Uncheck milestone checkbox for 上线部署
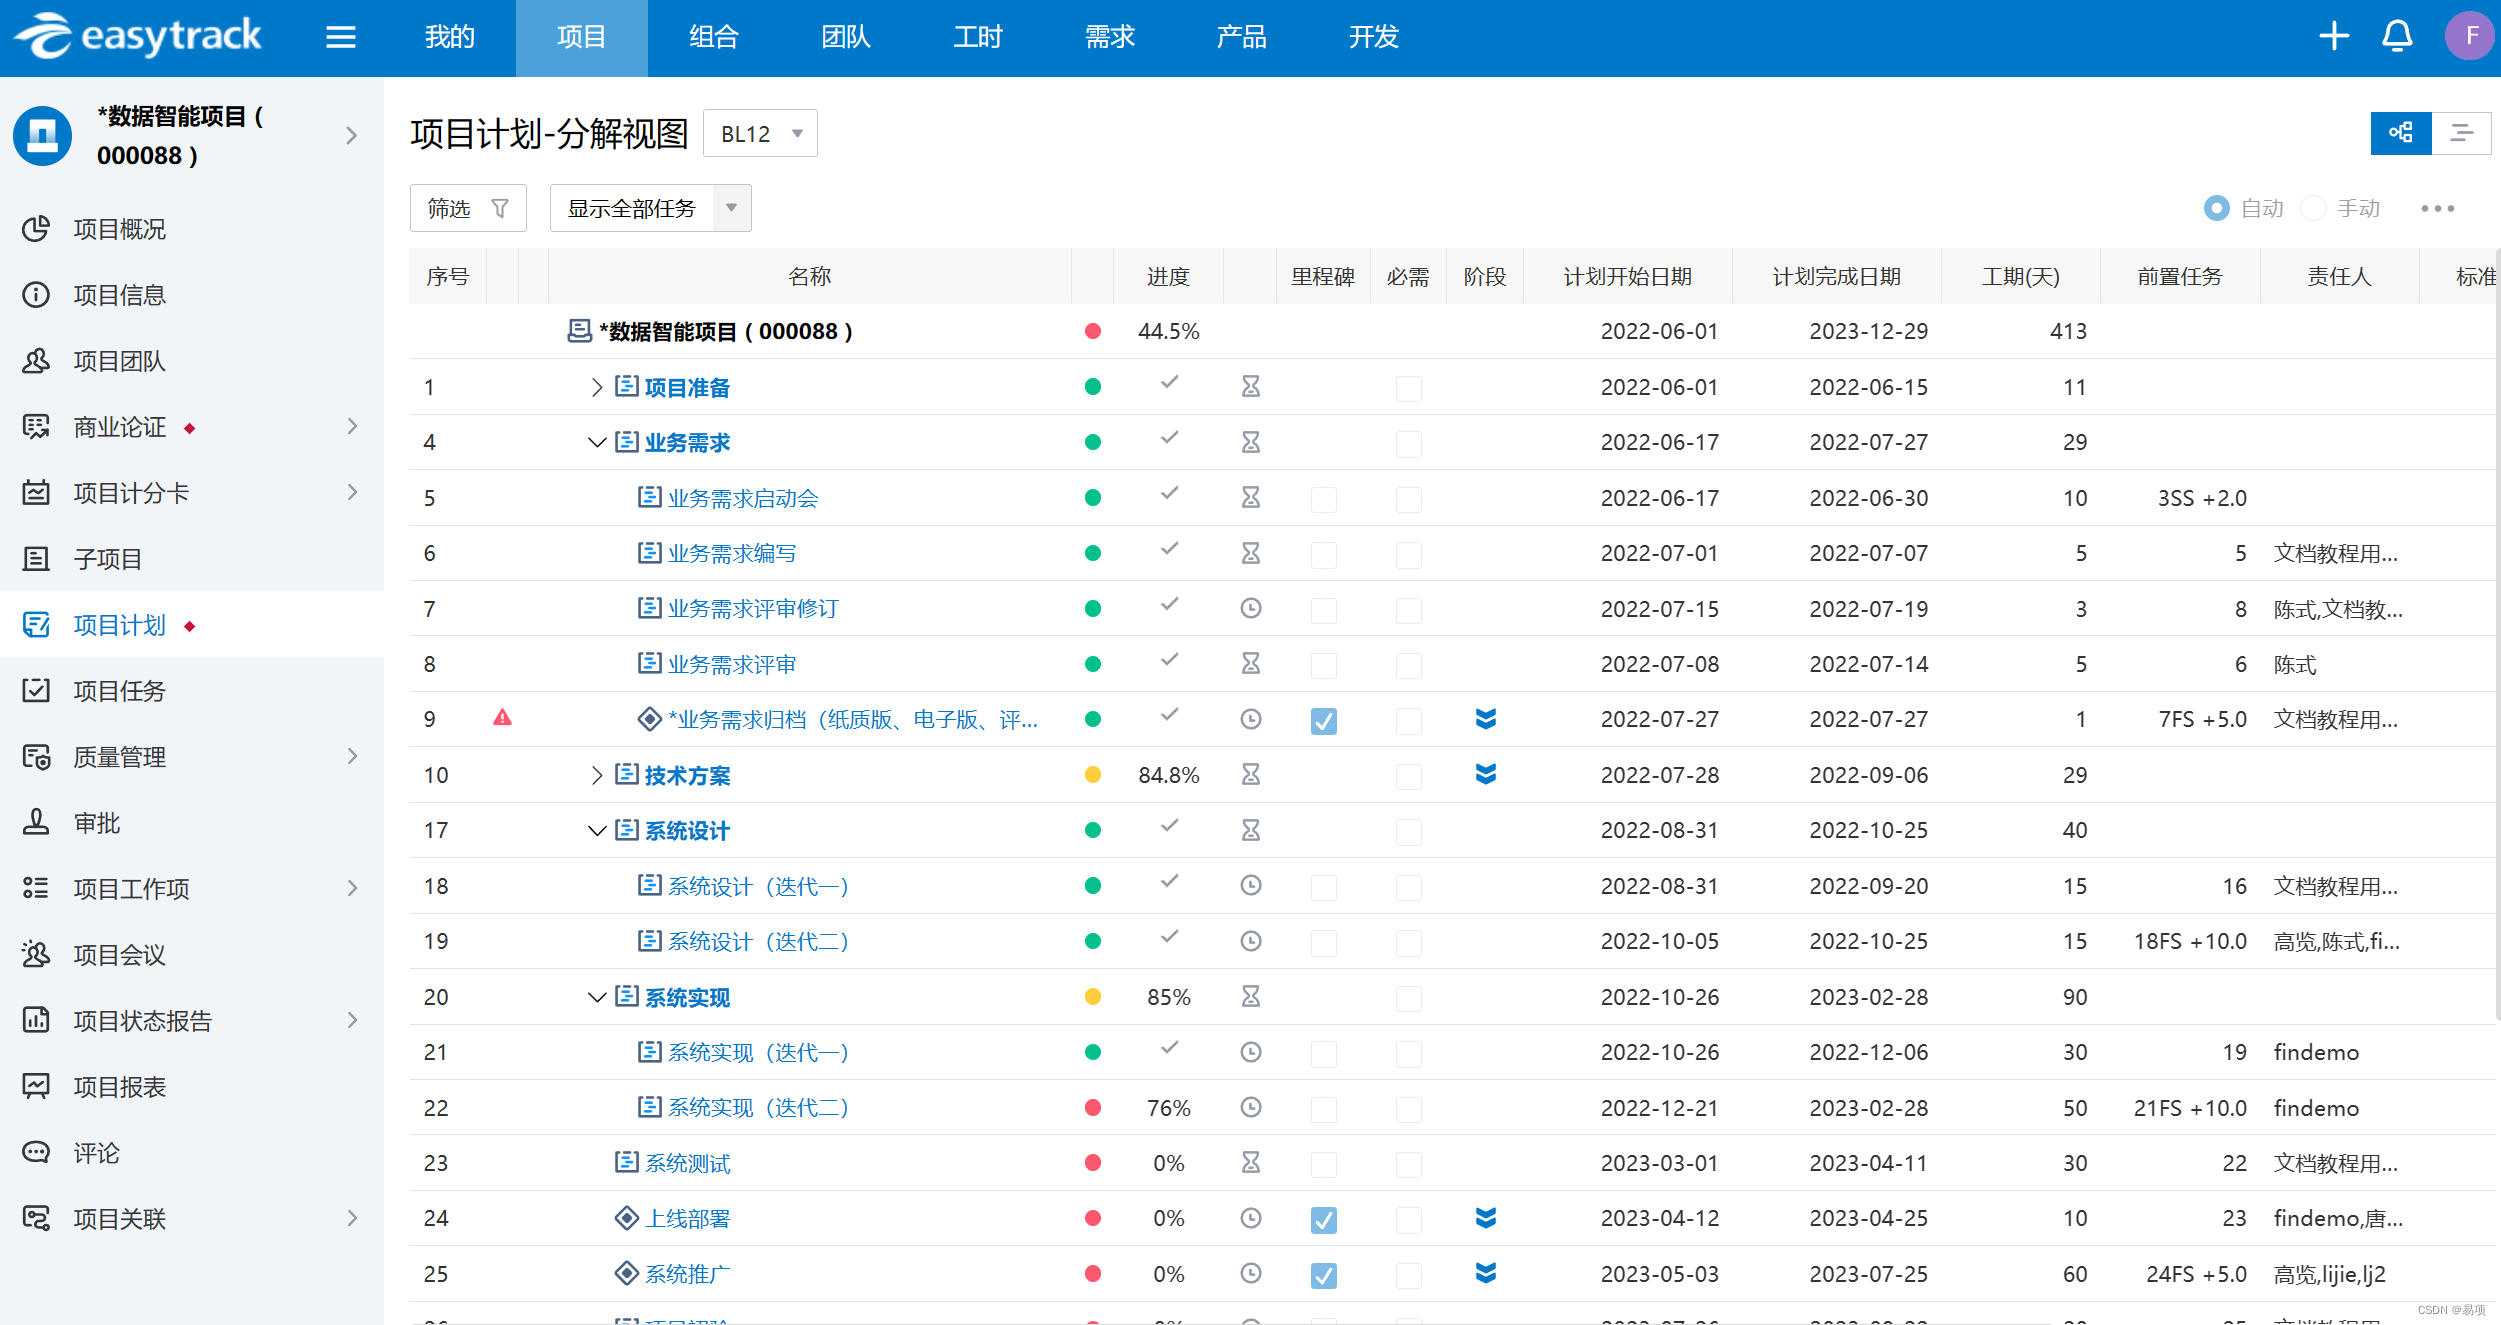The width and height of the screenshot is (2501, 1325). coord(1323,1219)
